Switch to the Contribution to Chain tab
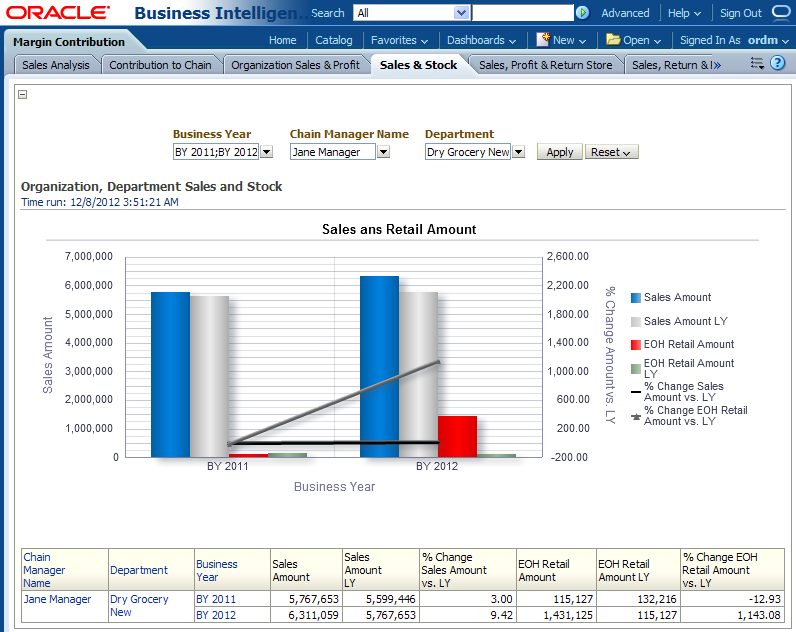Viewport: 796px width, 632px height. point(160,65)
